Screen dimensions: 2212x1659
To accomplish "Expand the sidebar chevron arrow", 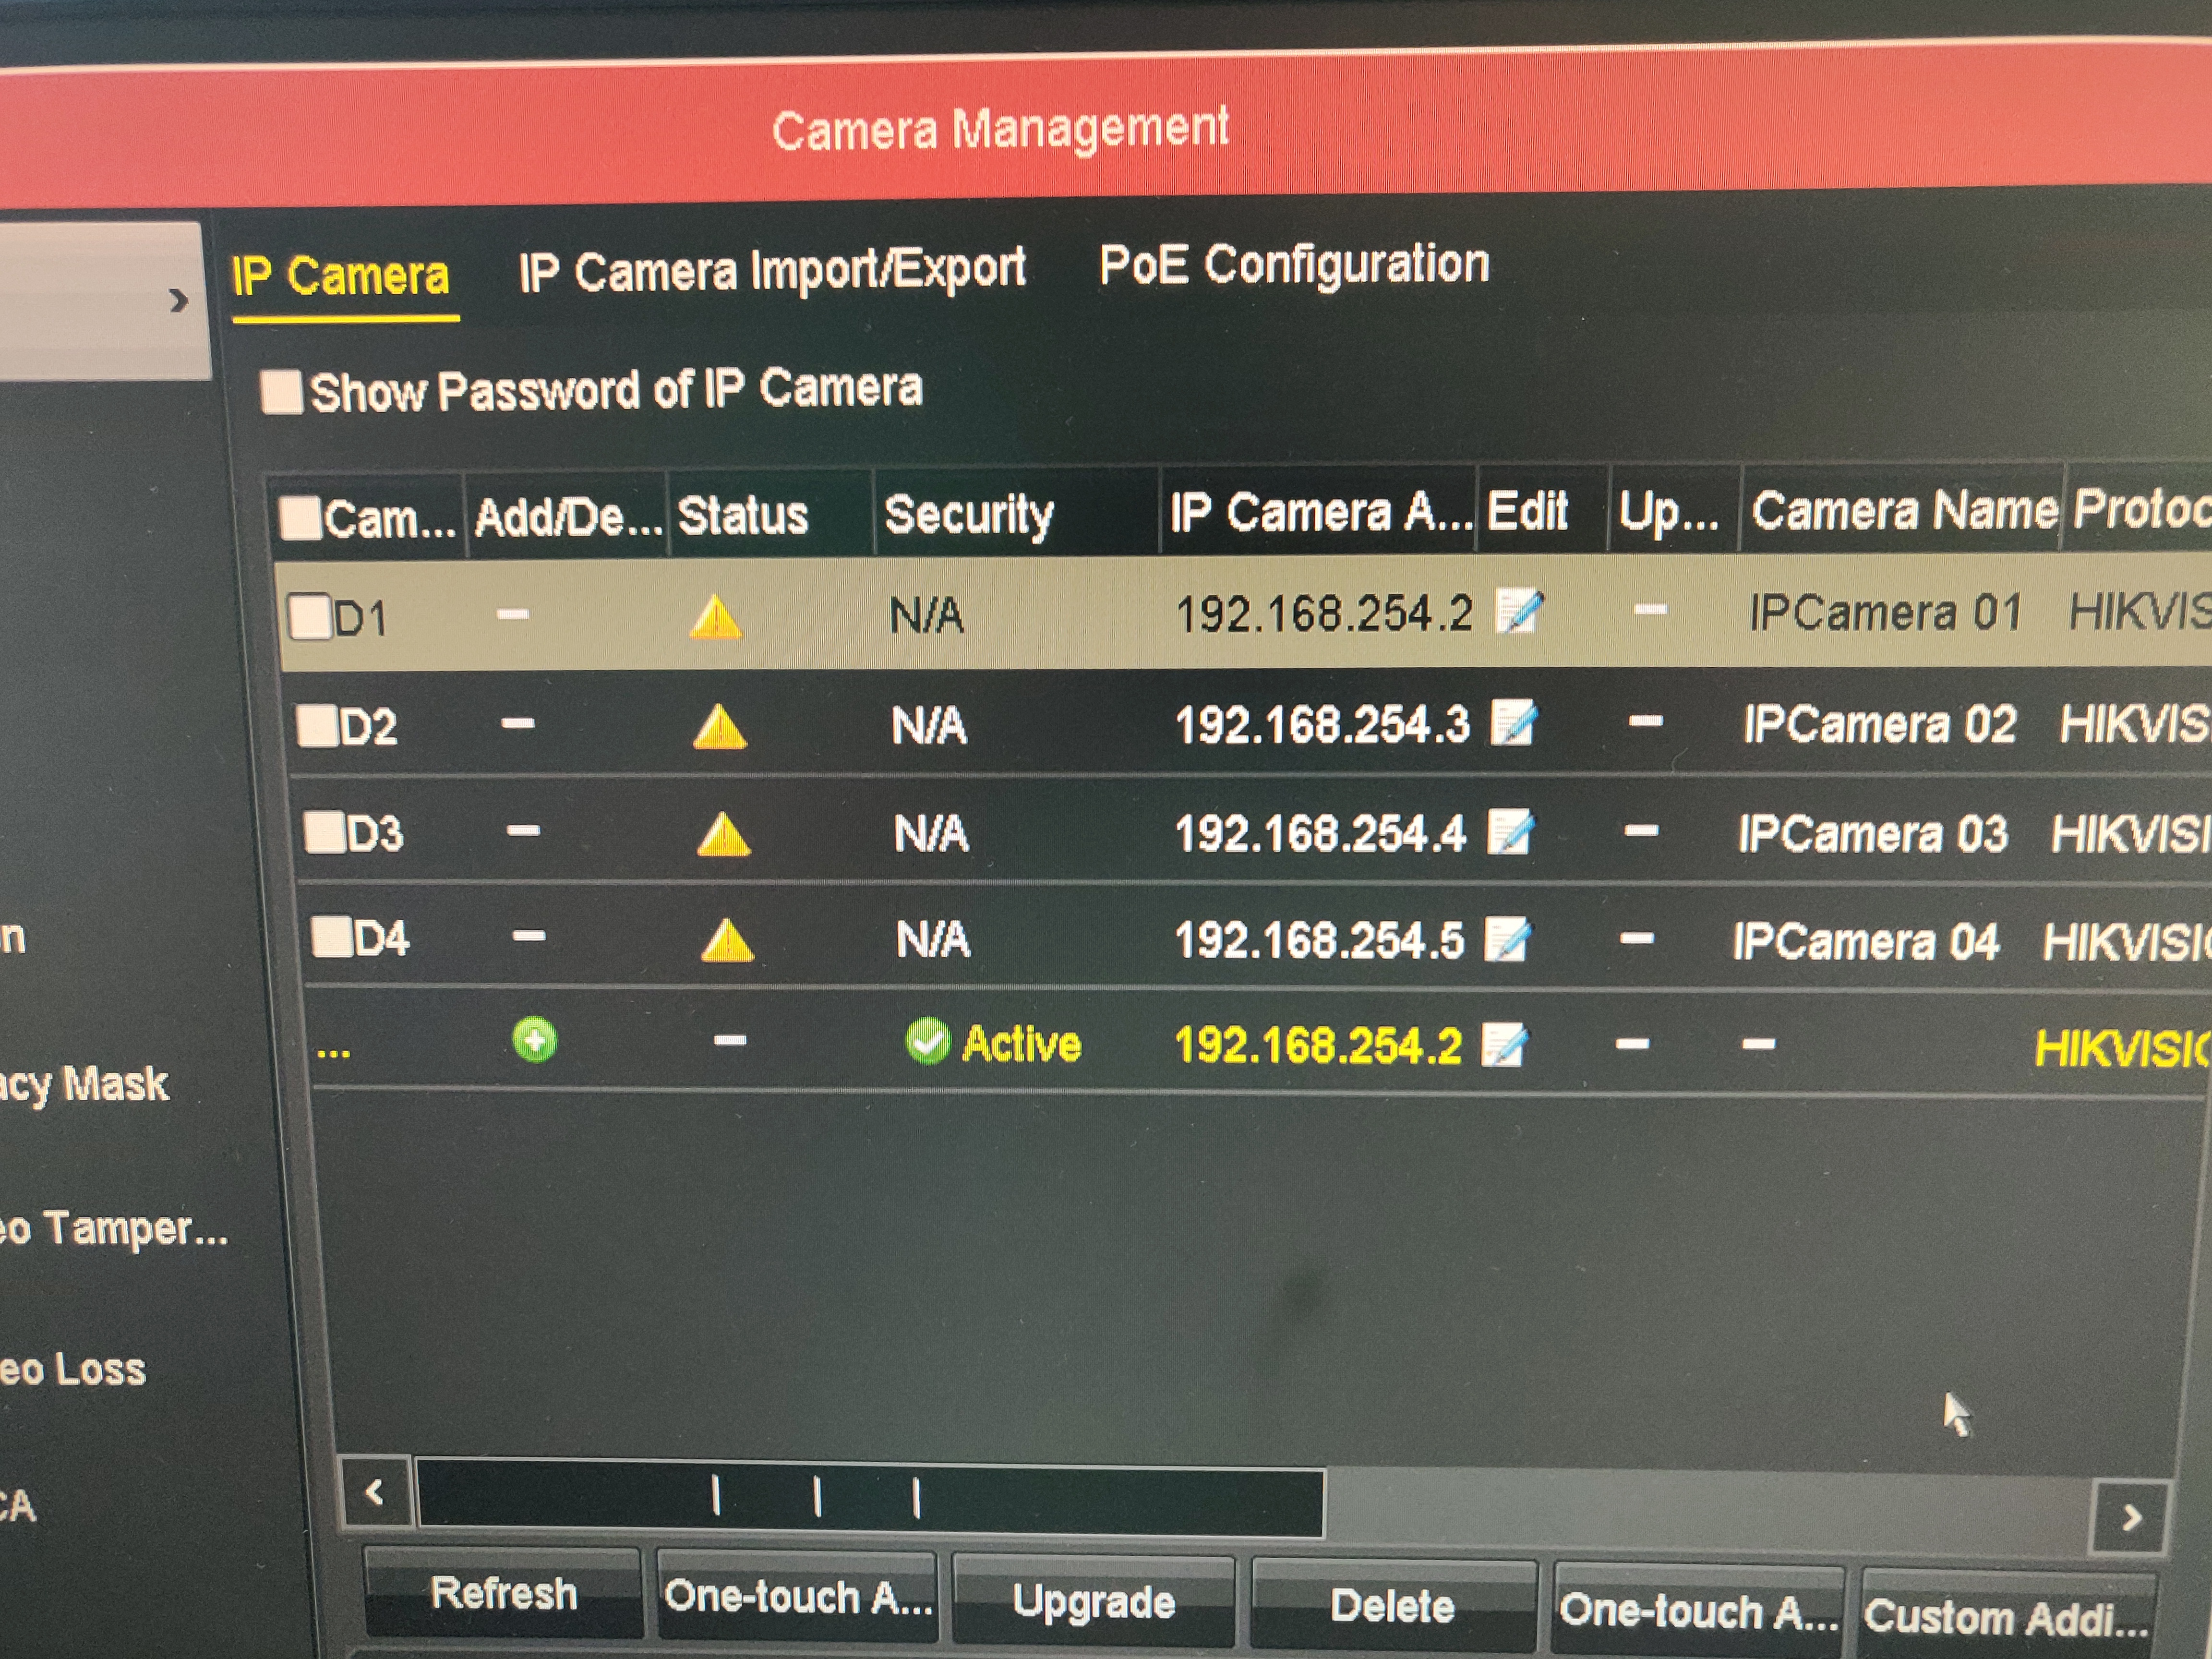I will pyautogui.click(x=178, y=300).
